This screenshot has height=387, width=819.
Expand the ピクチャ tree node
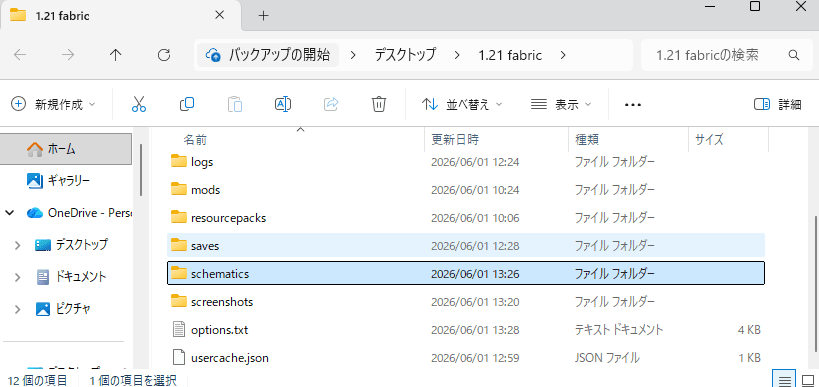17,309
